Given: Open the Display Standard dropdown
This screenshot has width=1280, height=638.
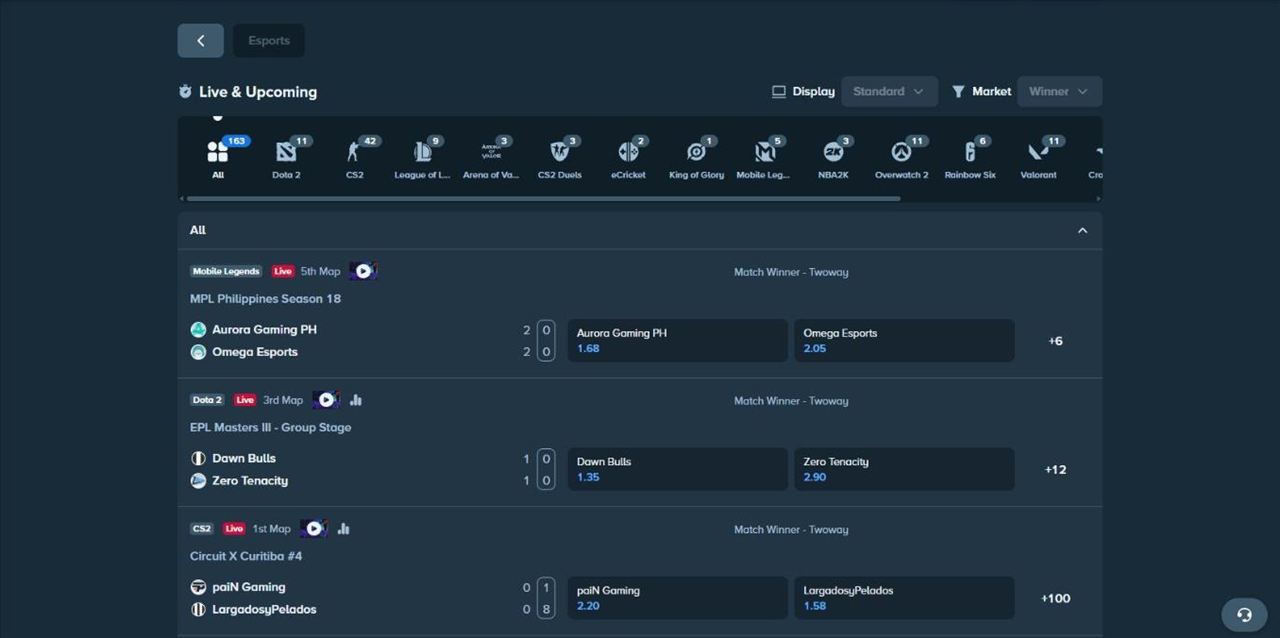Looking at the screenshot, I should tap(889, 91).
